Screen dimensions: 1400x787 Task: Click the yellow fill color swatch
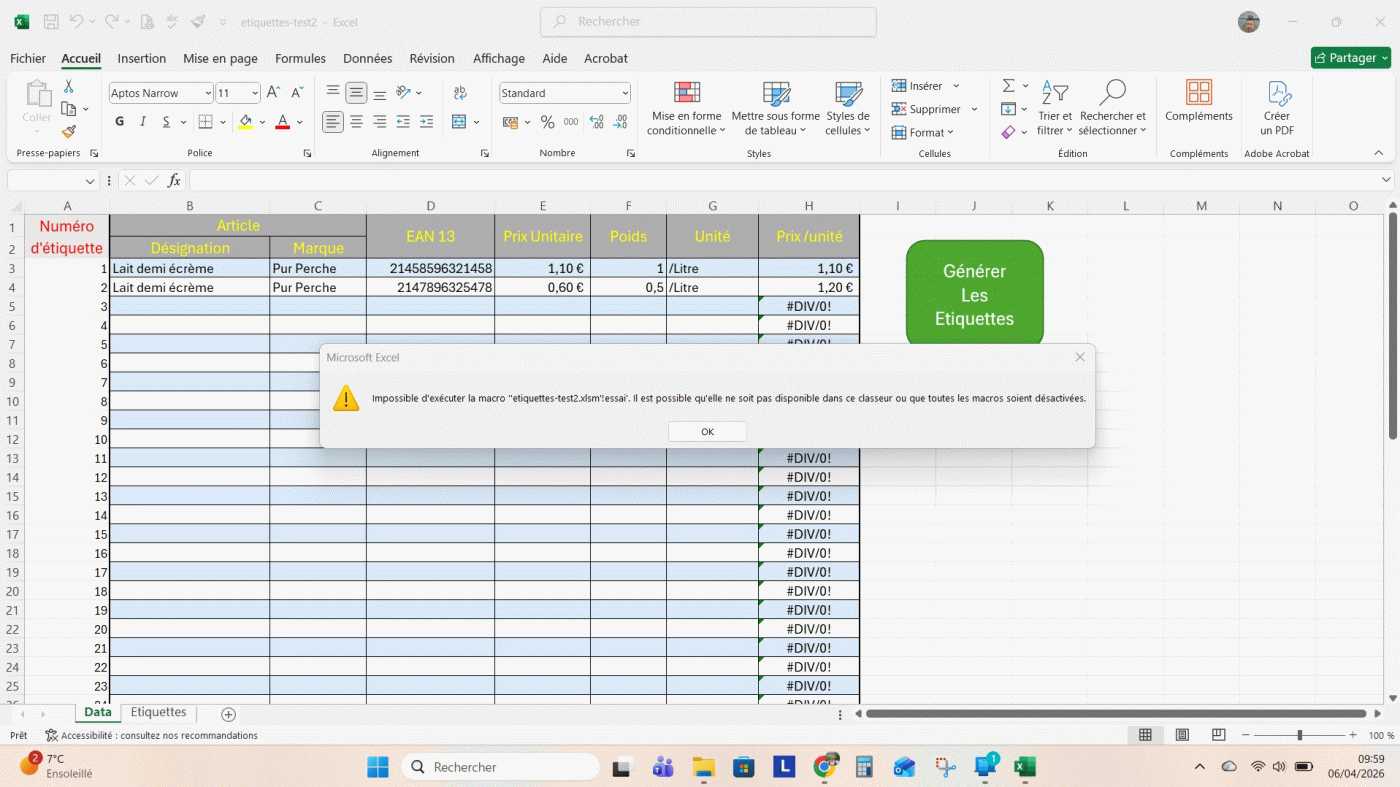click(x=245, y=122)
